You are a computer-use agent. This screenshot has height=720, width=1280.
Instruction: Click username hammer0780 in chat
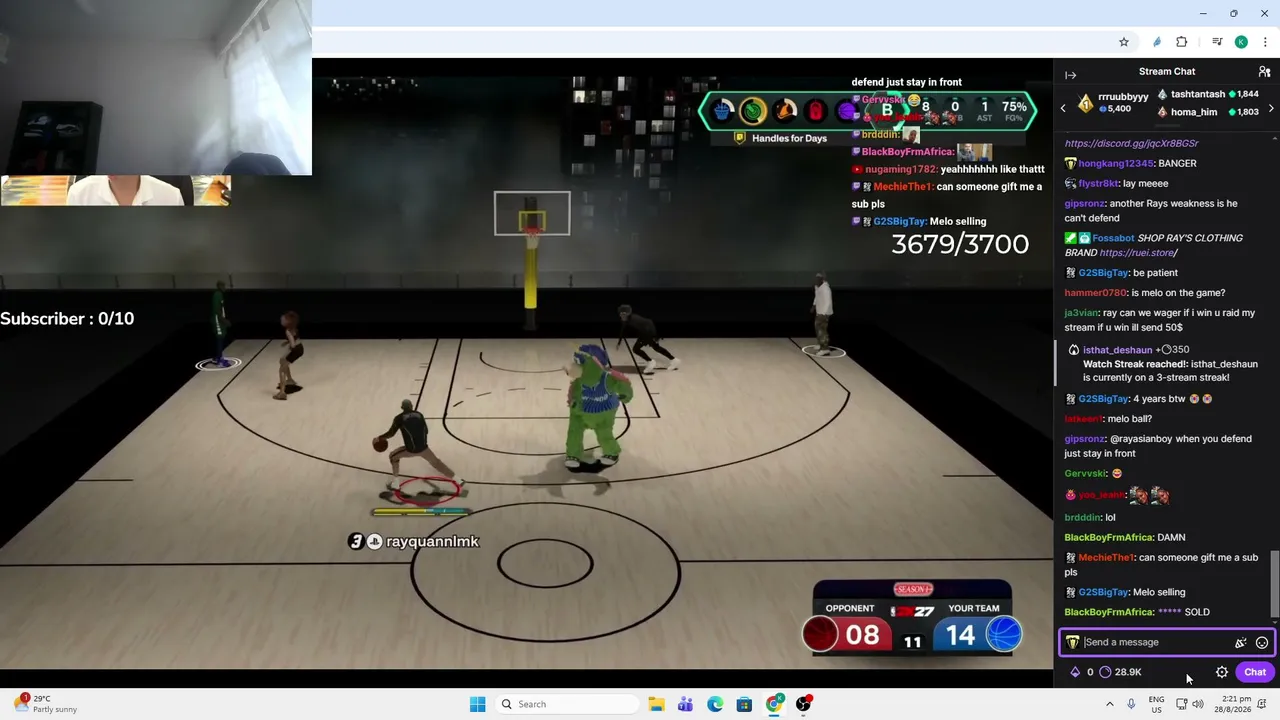(x=1095, y=293)
